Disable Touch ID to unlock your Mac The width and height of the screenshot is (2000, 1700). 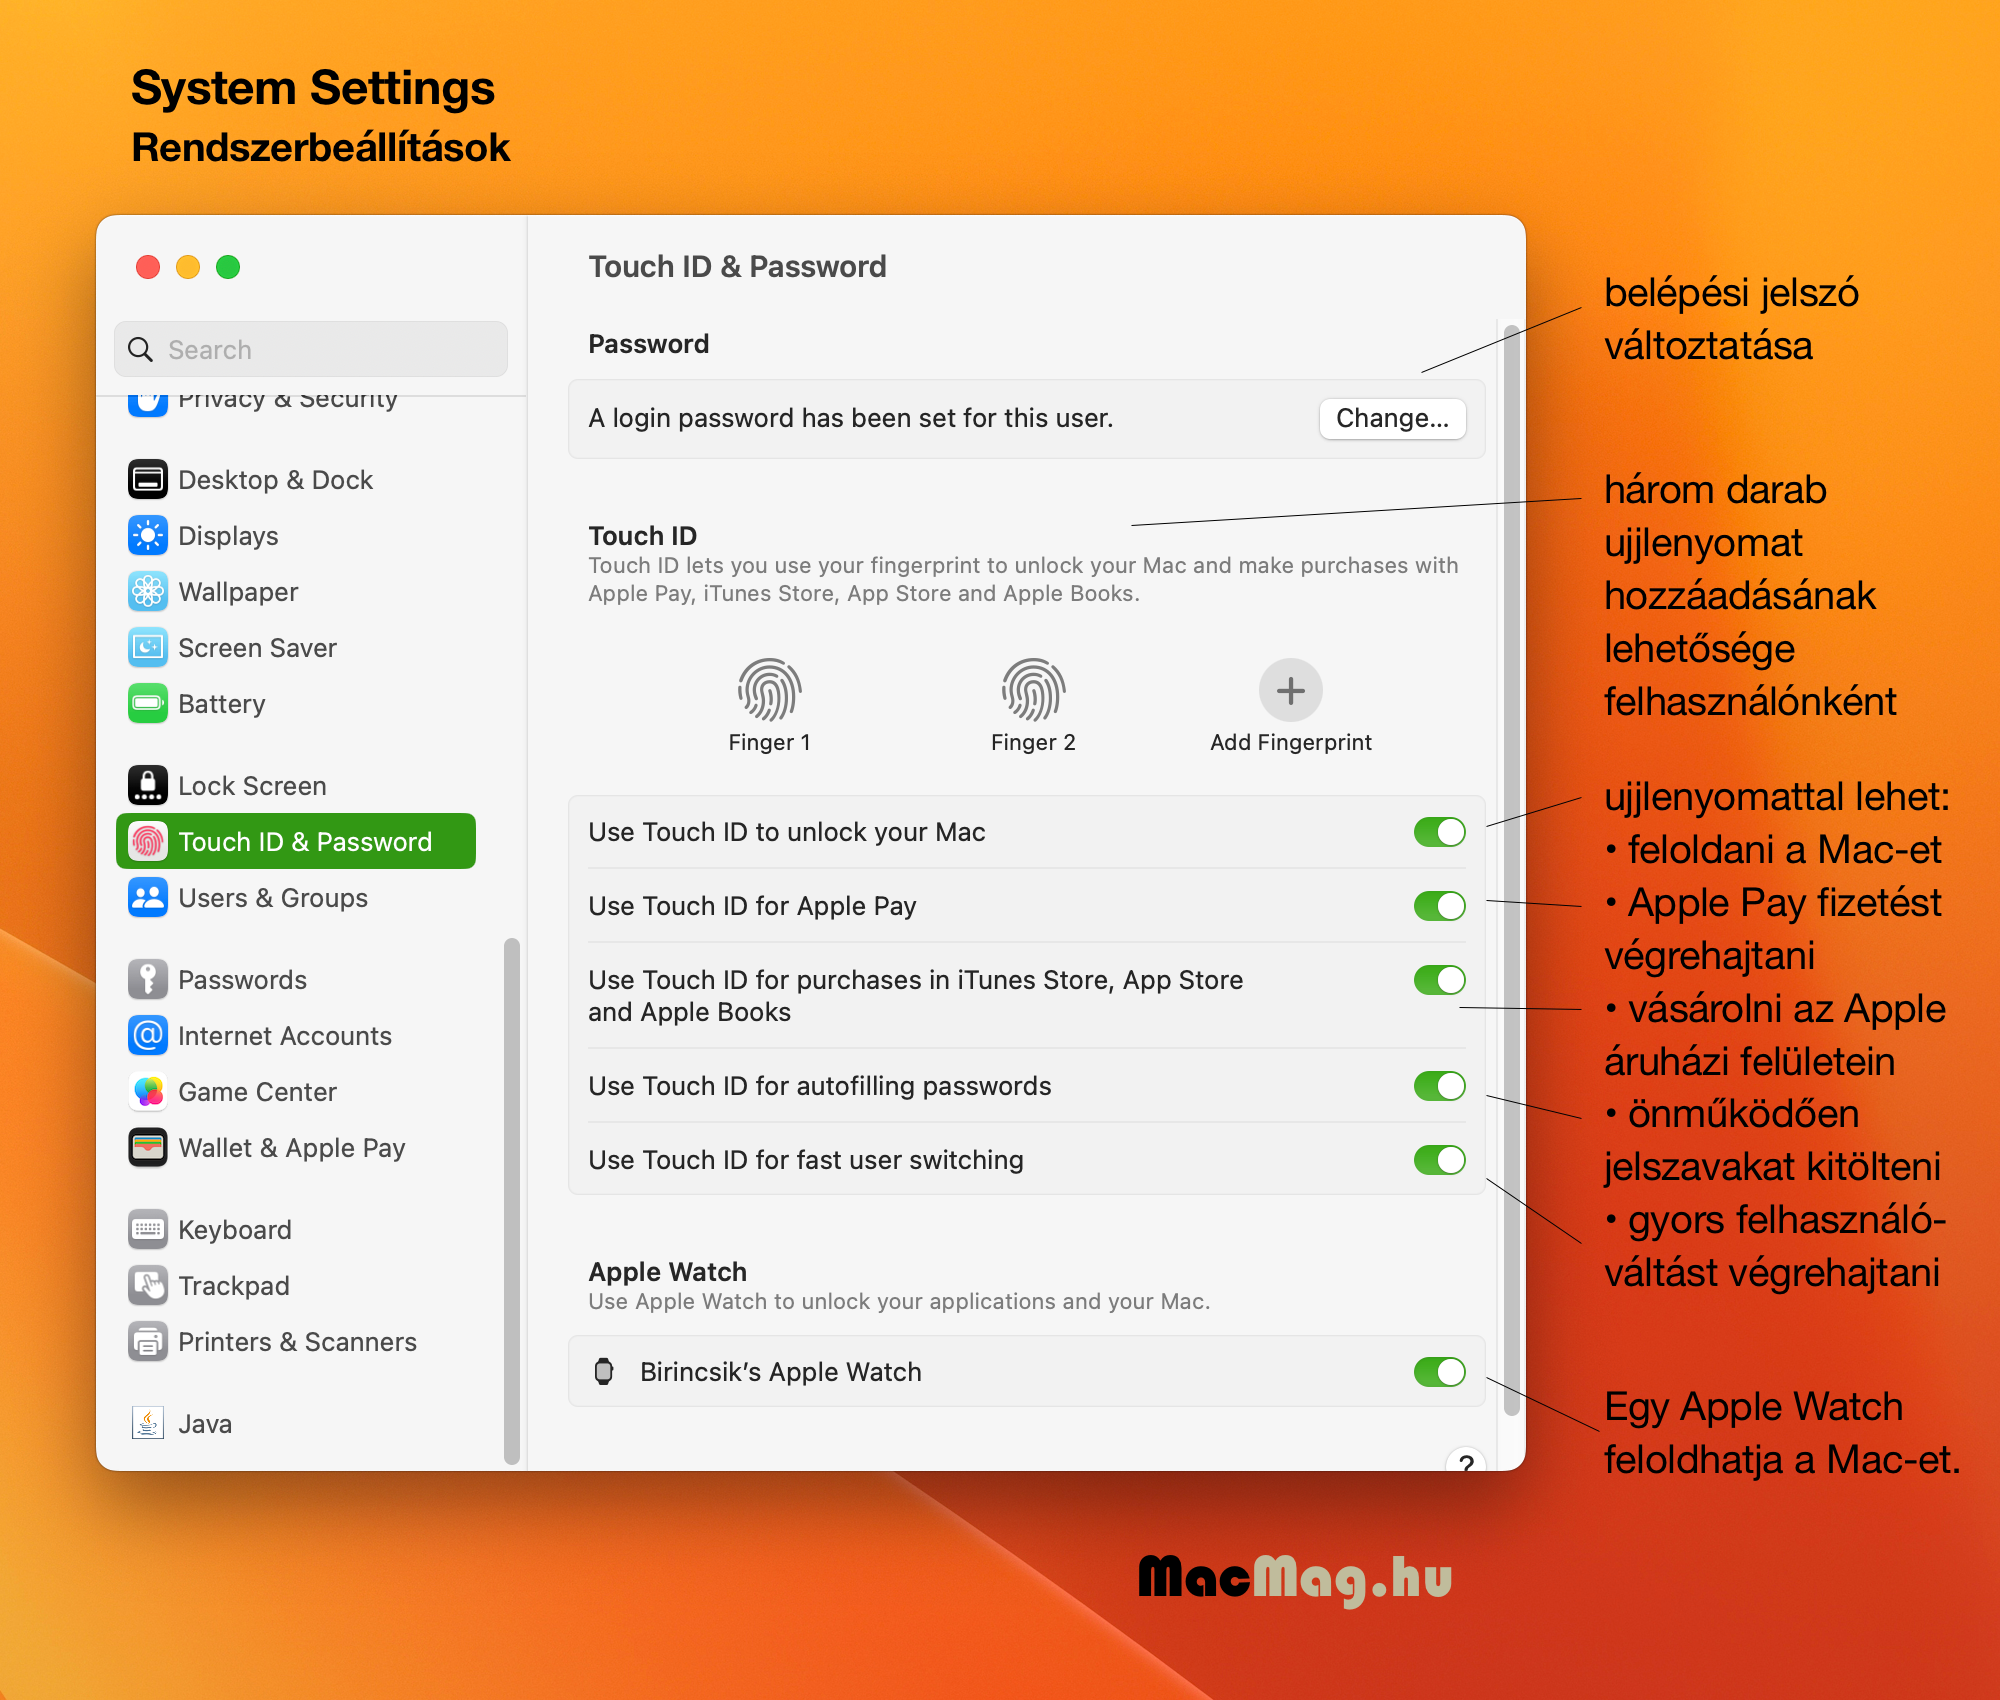tap(1439, 832)
